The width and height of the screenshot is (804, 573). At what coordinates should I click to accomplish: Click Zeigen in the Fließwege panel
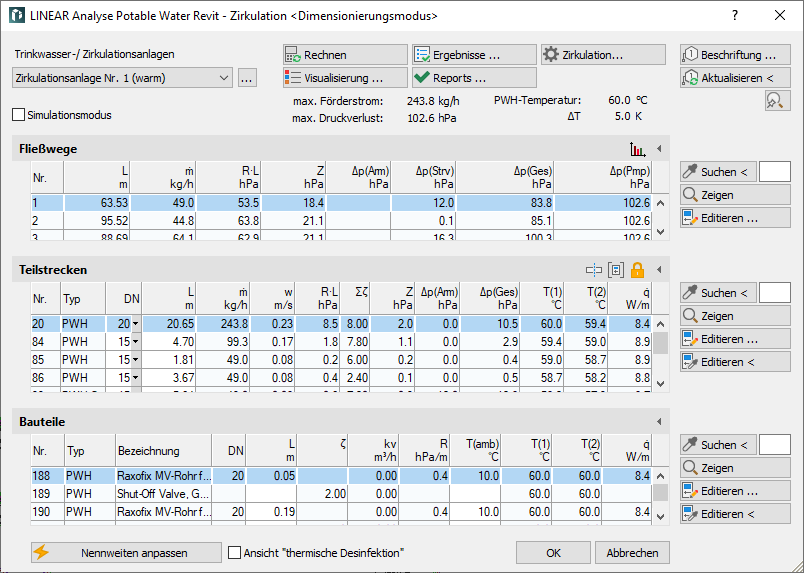(x=735, y=195)
